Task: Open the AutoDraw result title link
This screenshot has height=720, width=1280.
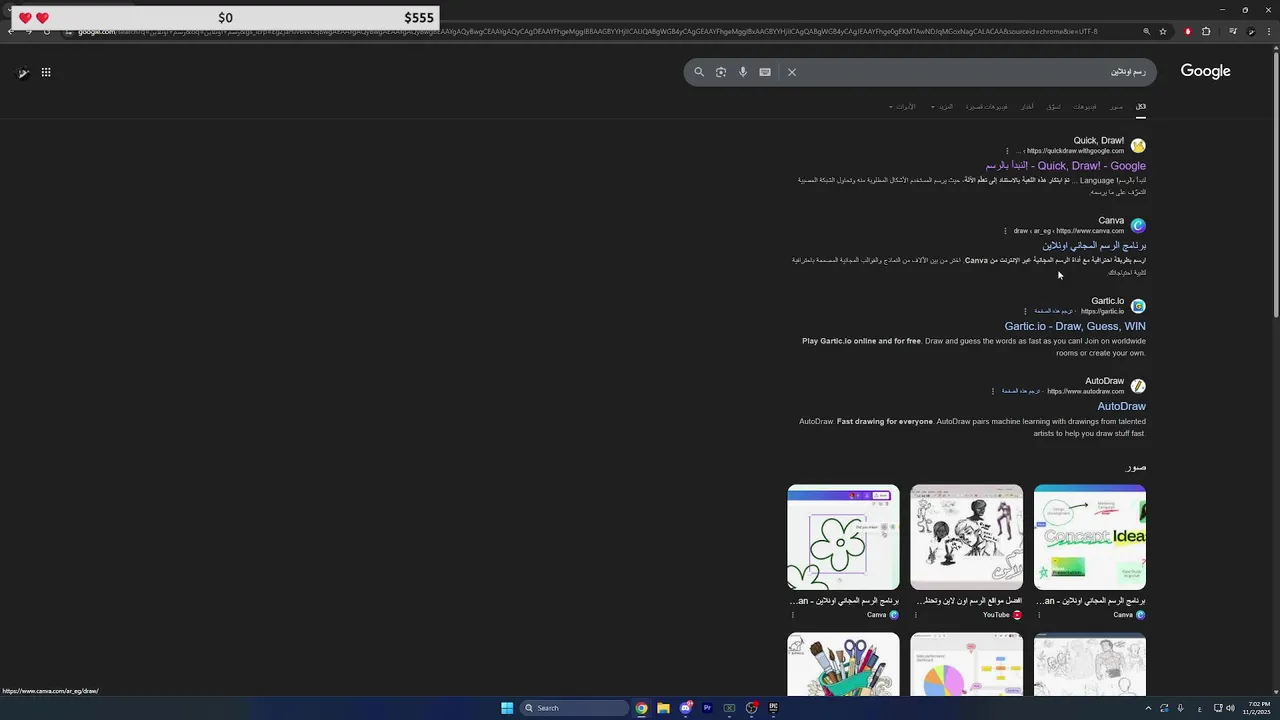Action: (1121, 406)
